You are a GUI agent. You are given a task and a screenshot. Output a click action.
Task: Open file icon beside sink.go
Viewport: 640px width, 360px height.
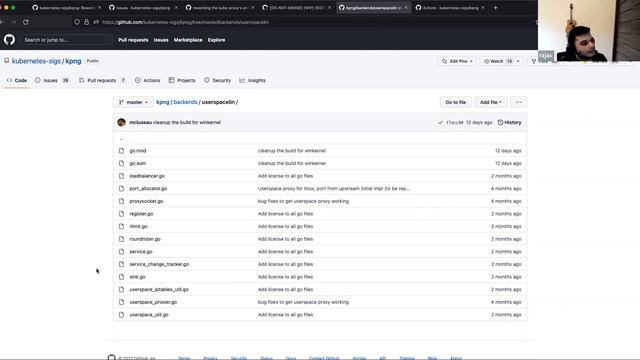pyautogui.click(x=121, y=277)
